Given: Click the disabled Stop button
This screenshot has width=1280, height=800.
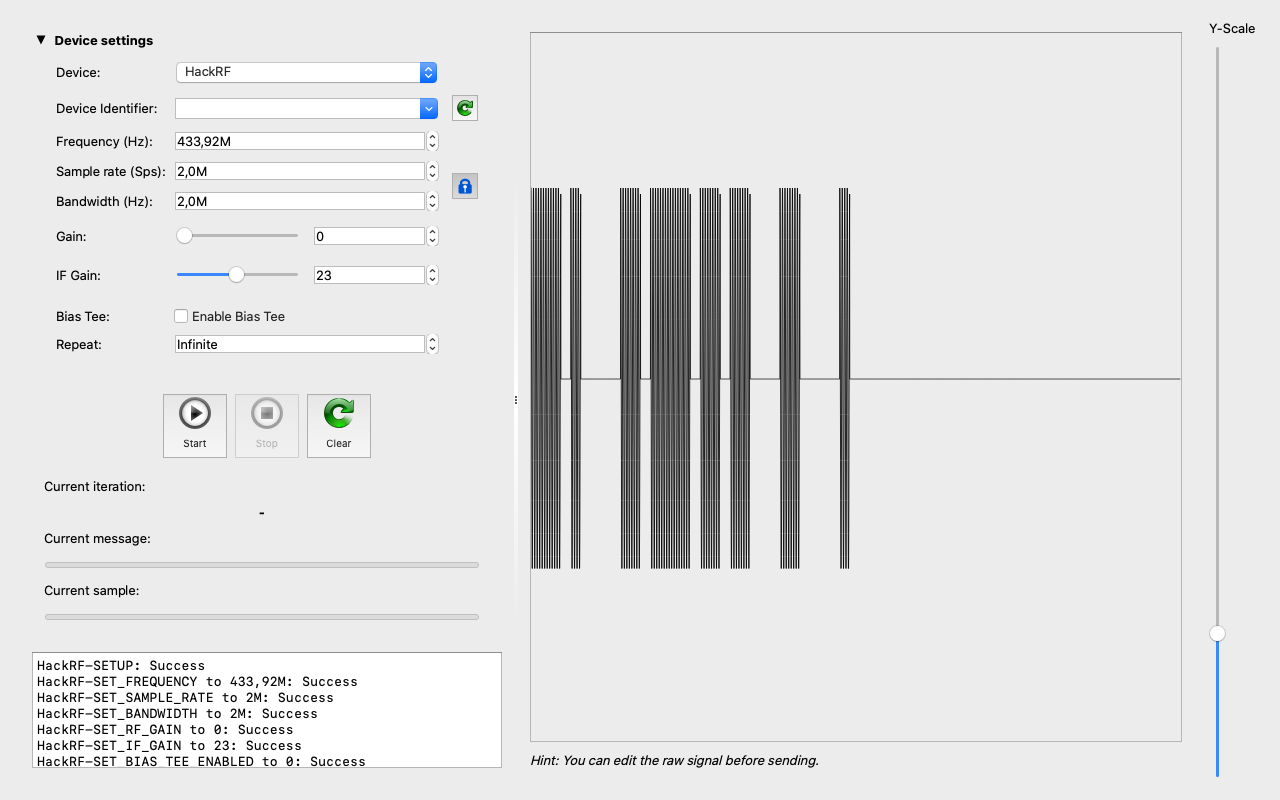Looking at the screenshot, I should [x=267, y=425].
